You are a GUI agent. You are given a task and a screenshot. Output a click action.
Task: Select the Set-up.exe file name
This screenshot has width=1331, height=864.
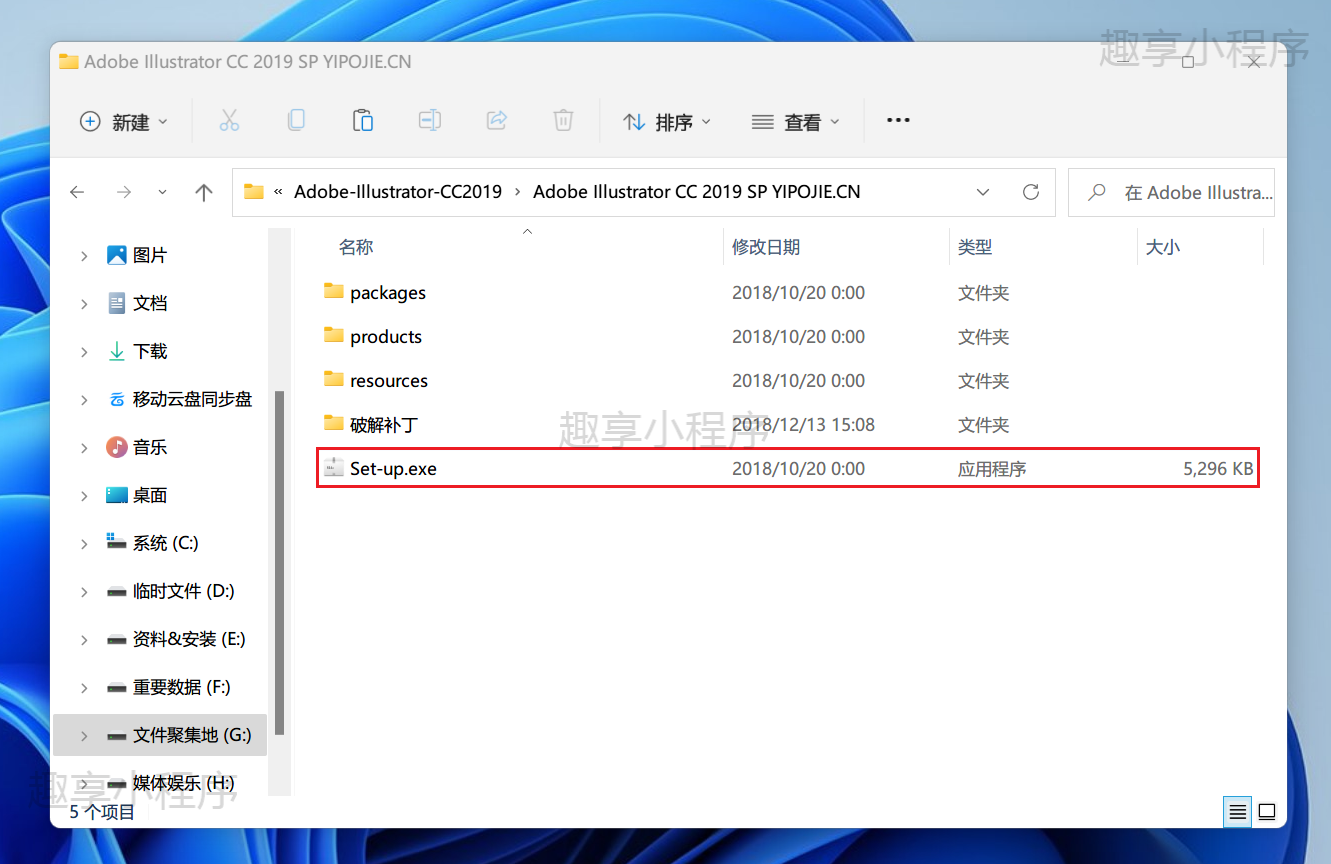coord(393,468)
